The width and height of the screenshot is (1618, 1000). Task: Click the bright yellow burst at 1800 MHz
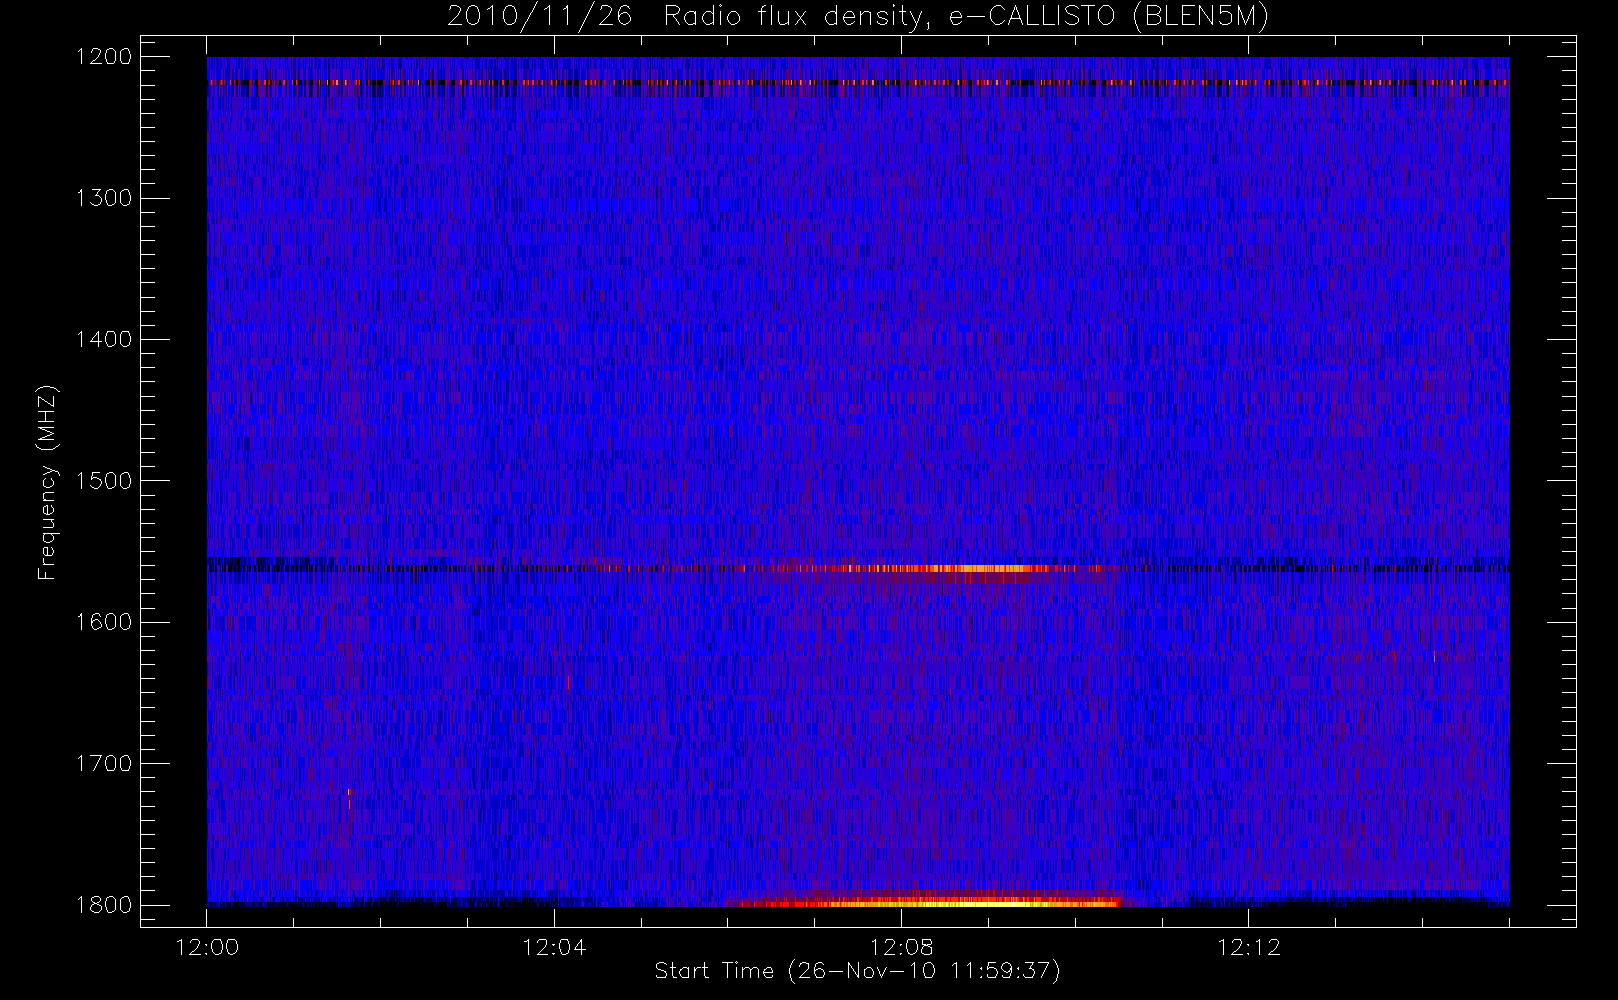tap(930, 902)
